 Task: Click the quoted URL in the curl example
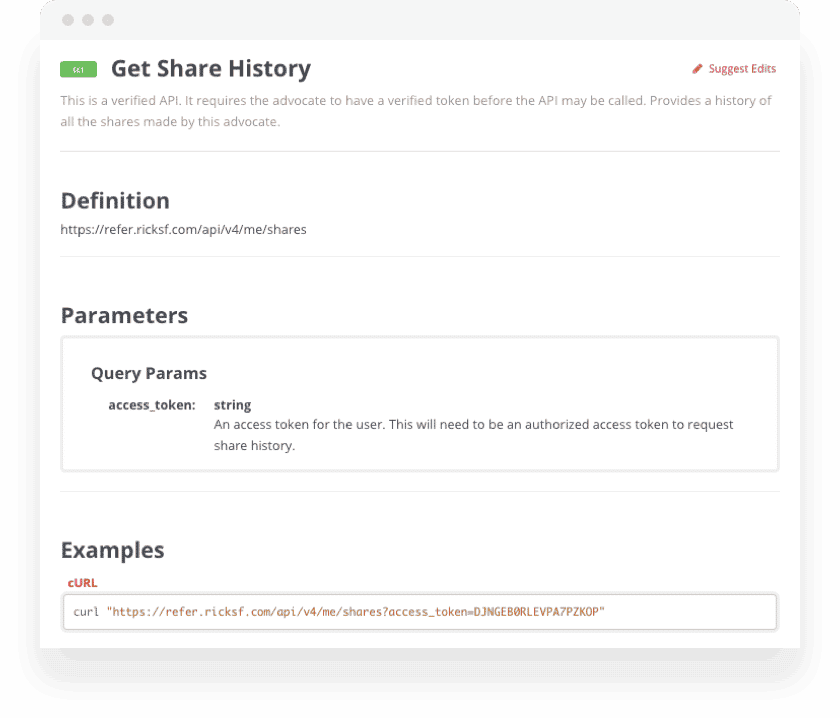[355, 612]
